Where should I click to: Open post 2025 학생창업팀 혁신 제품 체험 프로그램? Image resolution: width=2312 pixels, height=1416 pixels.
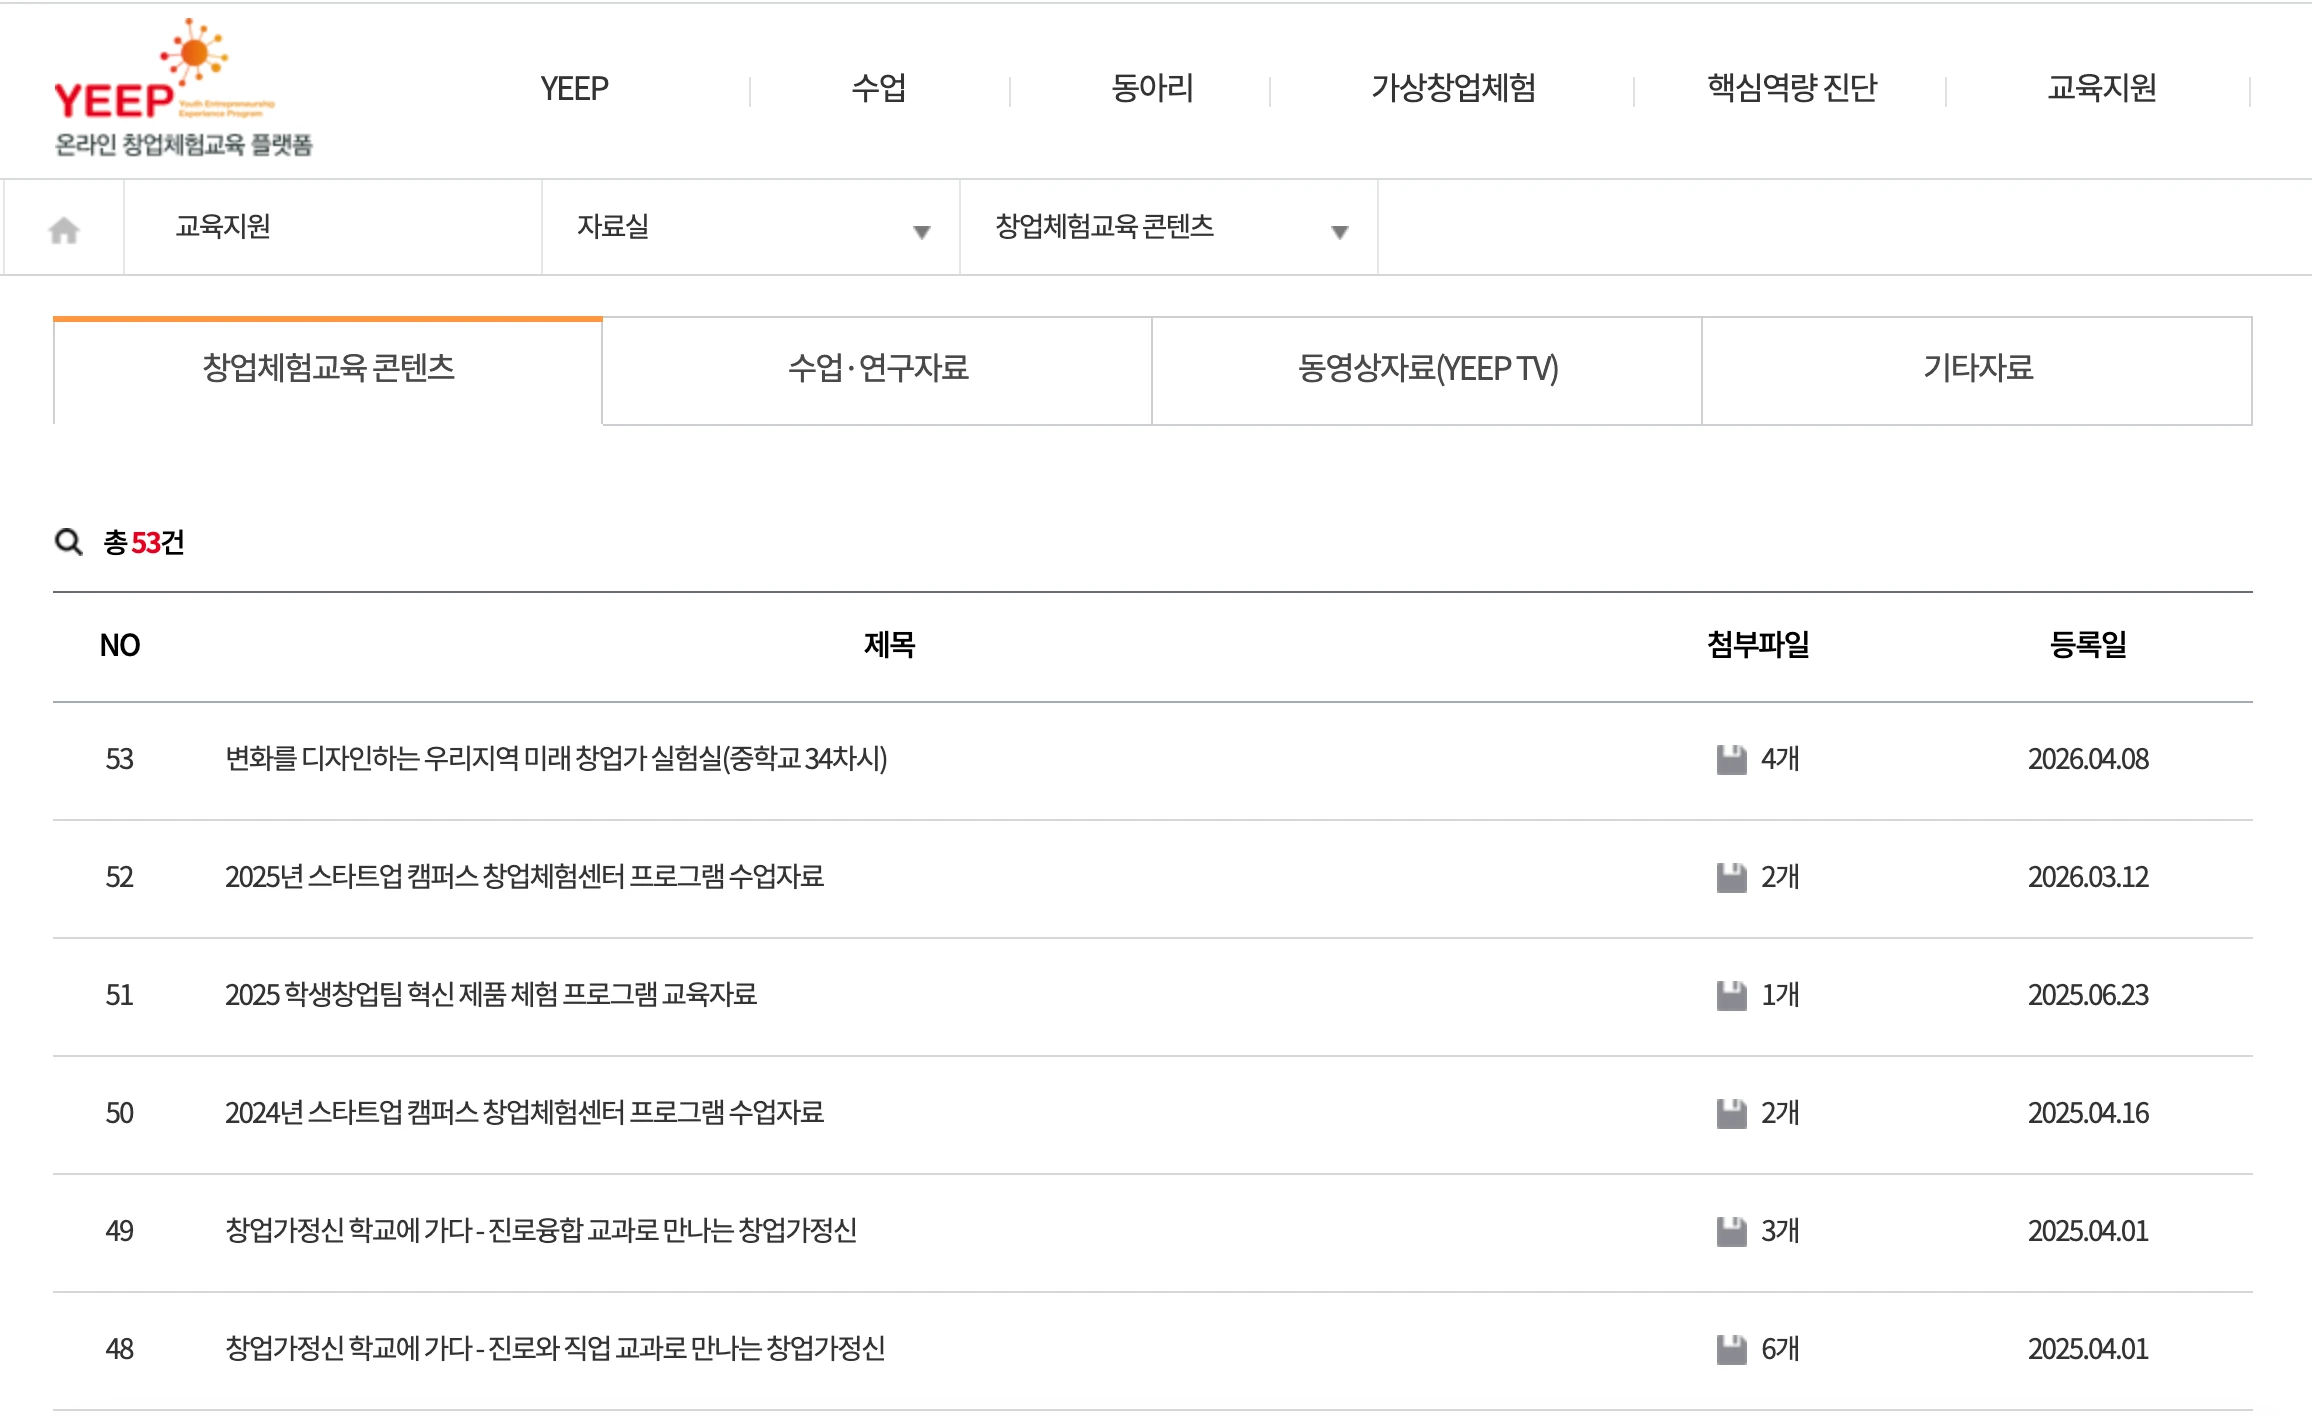[x=490, y=995]
